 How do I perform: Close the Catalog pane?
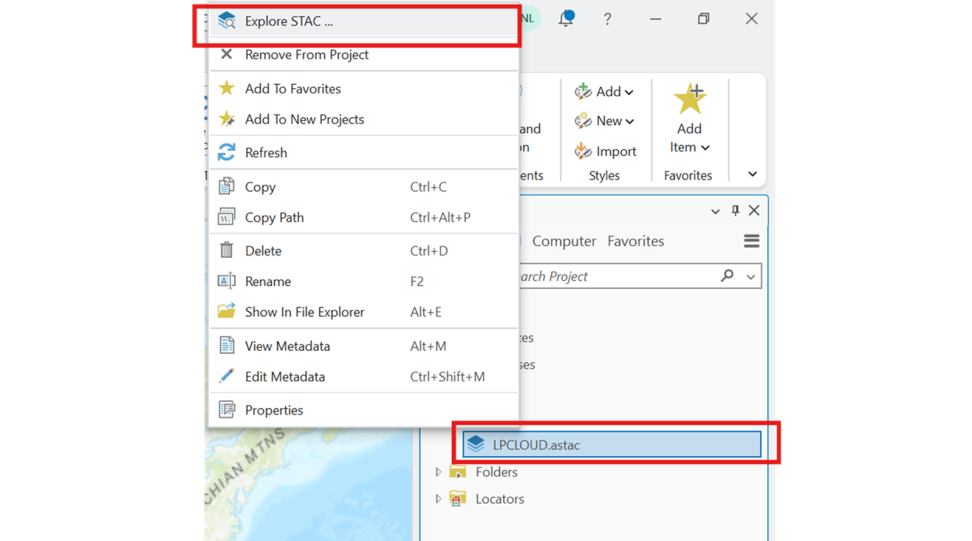click(x=754, y=211)
